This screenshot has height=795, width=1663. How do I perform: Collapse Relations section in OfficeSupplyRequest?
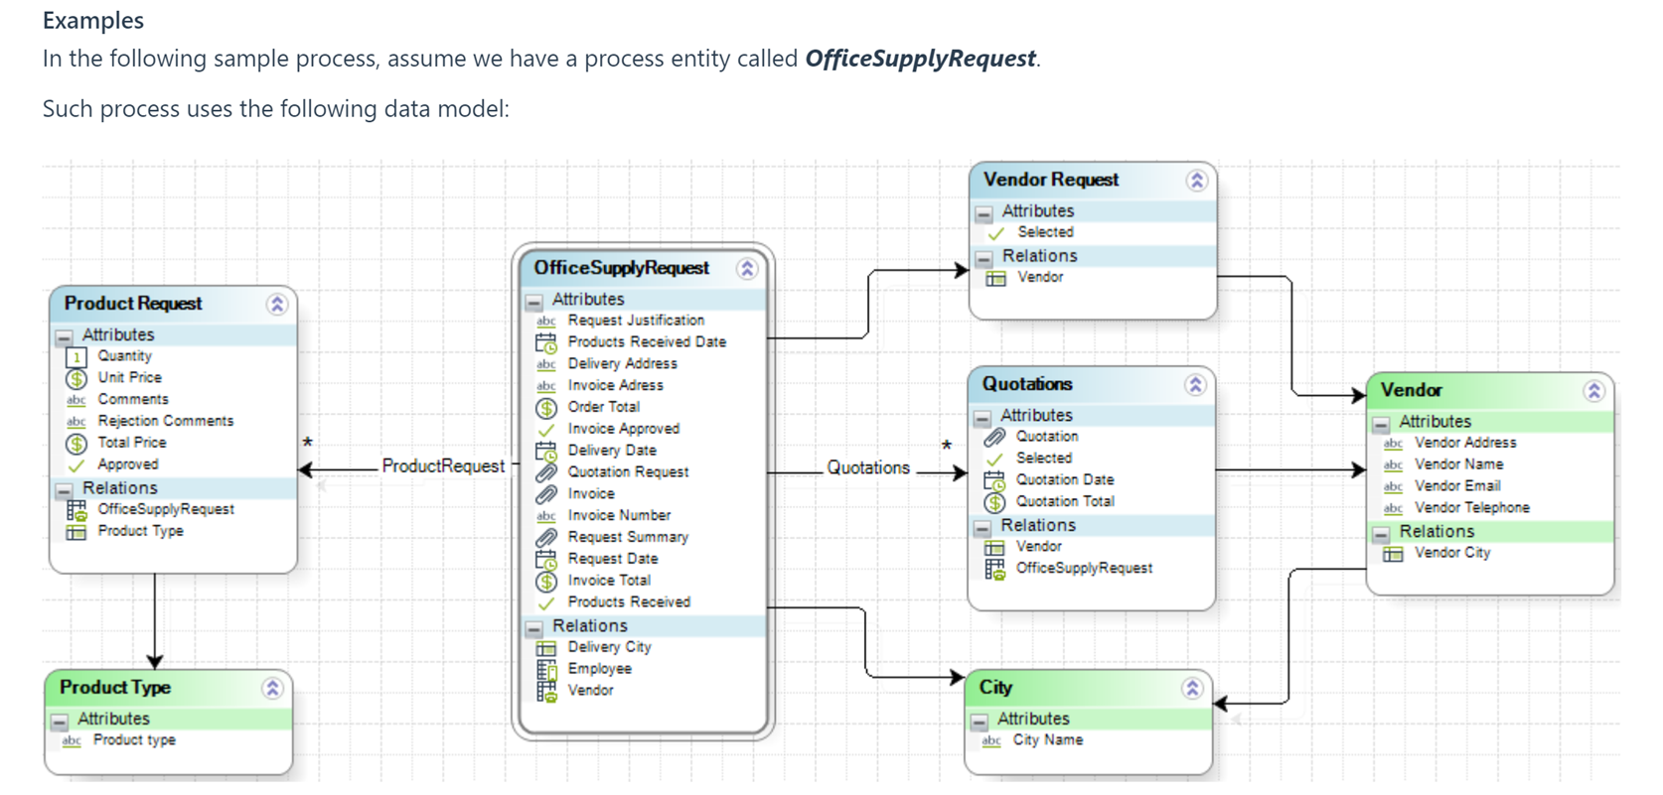tap(534, 628)
